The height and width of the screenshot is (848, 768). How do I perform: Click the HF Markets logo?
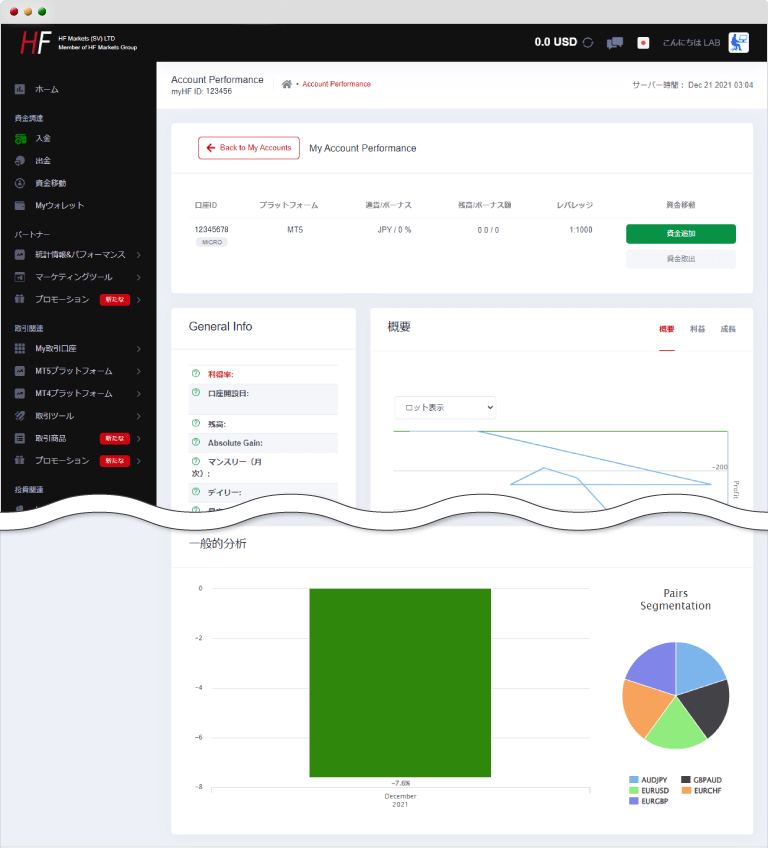(x=36, y=43)
